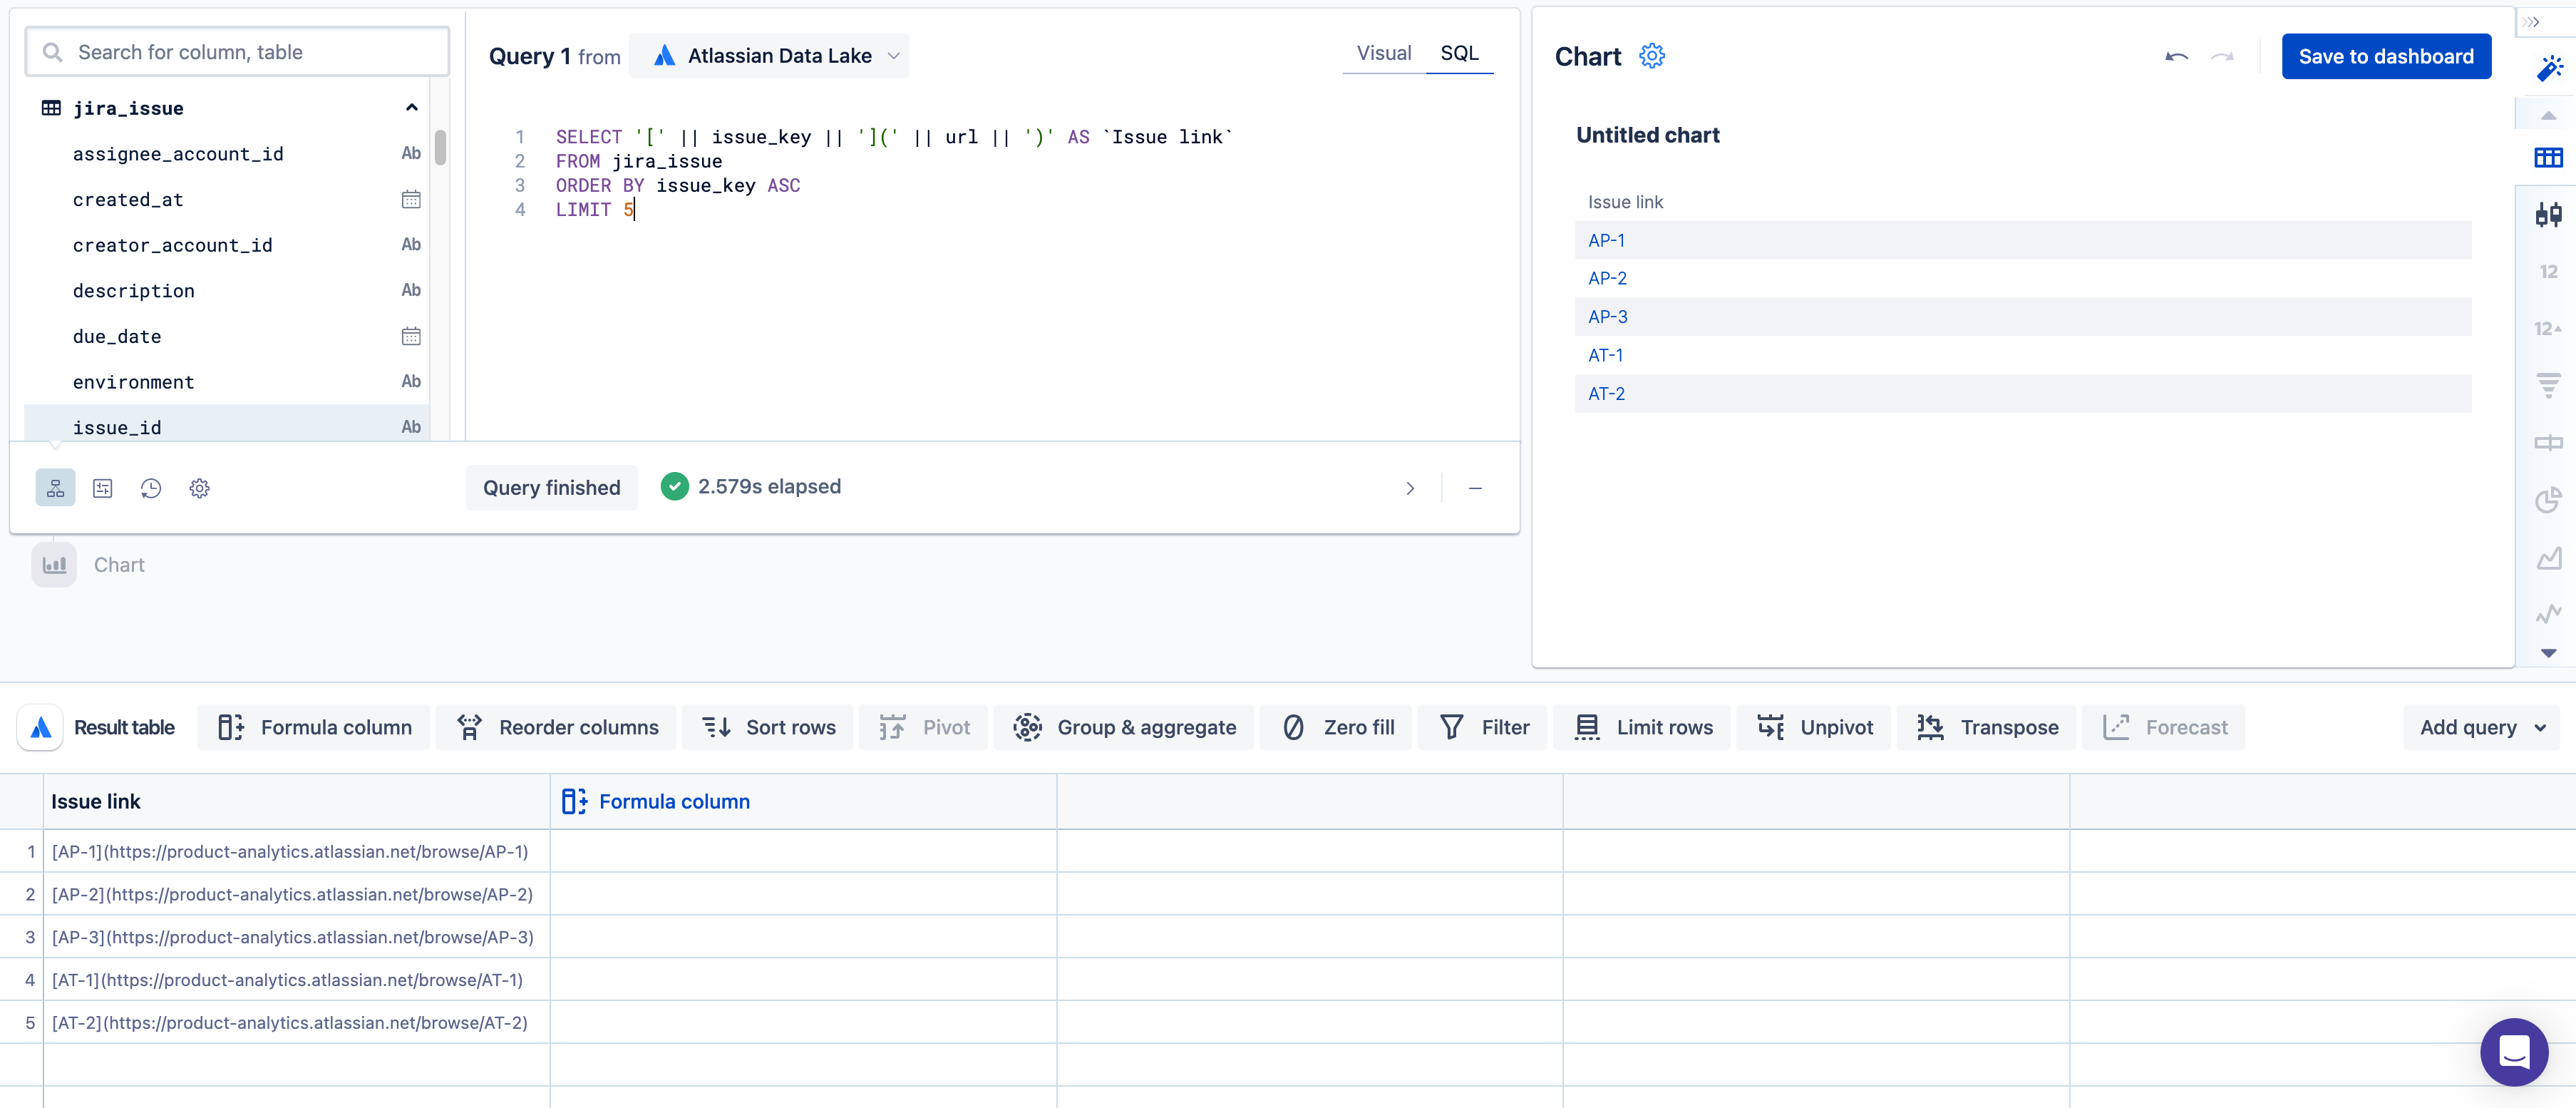
Task: Switch to Visual mode tab
Action: tap(1383, 53)
